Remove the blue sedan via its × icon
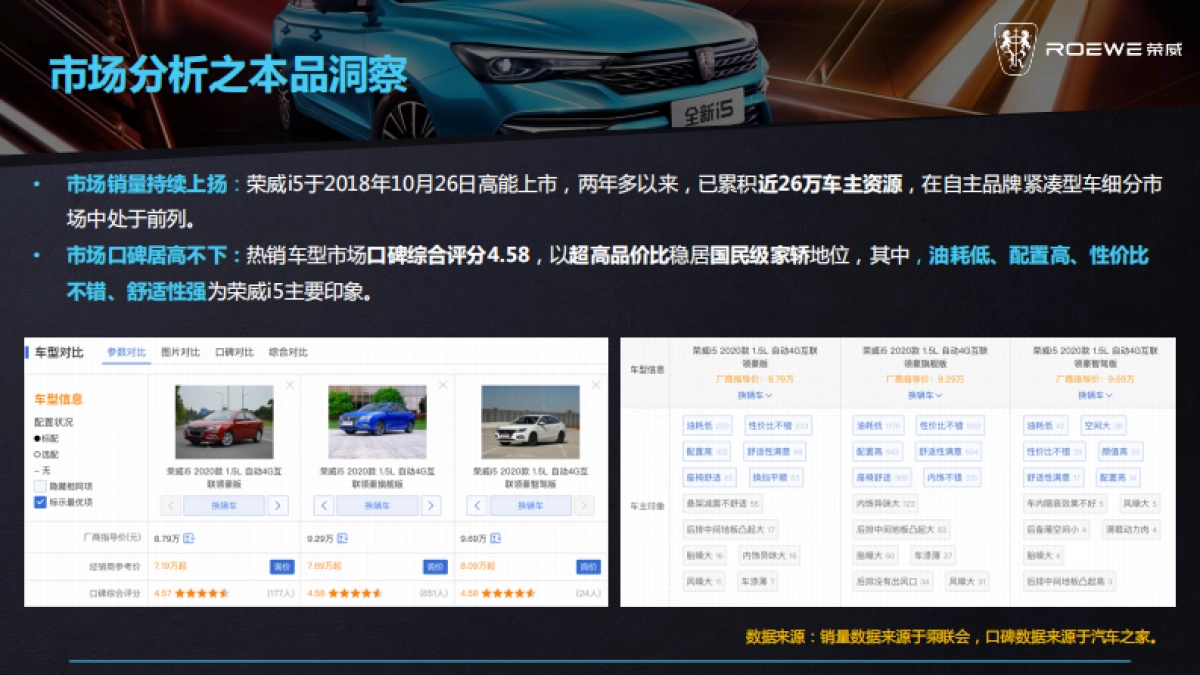 click(443, 384)
